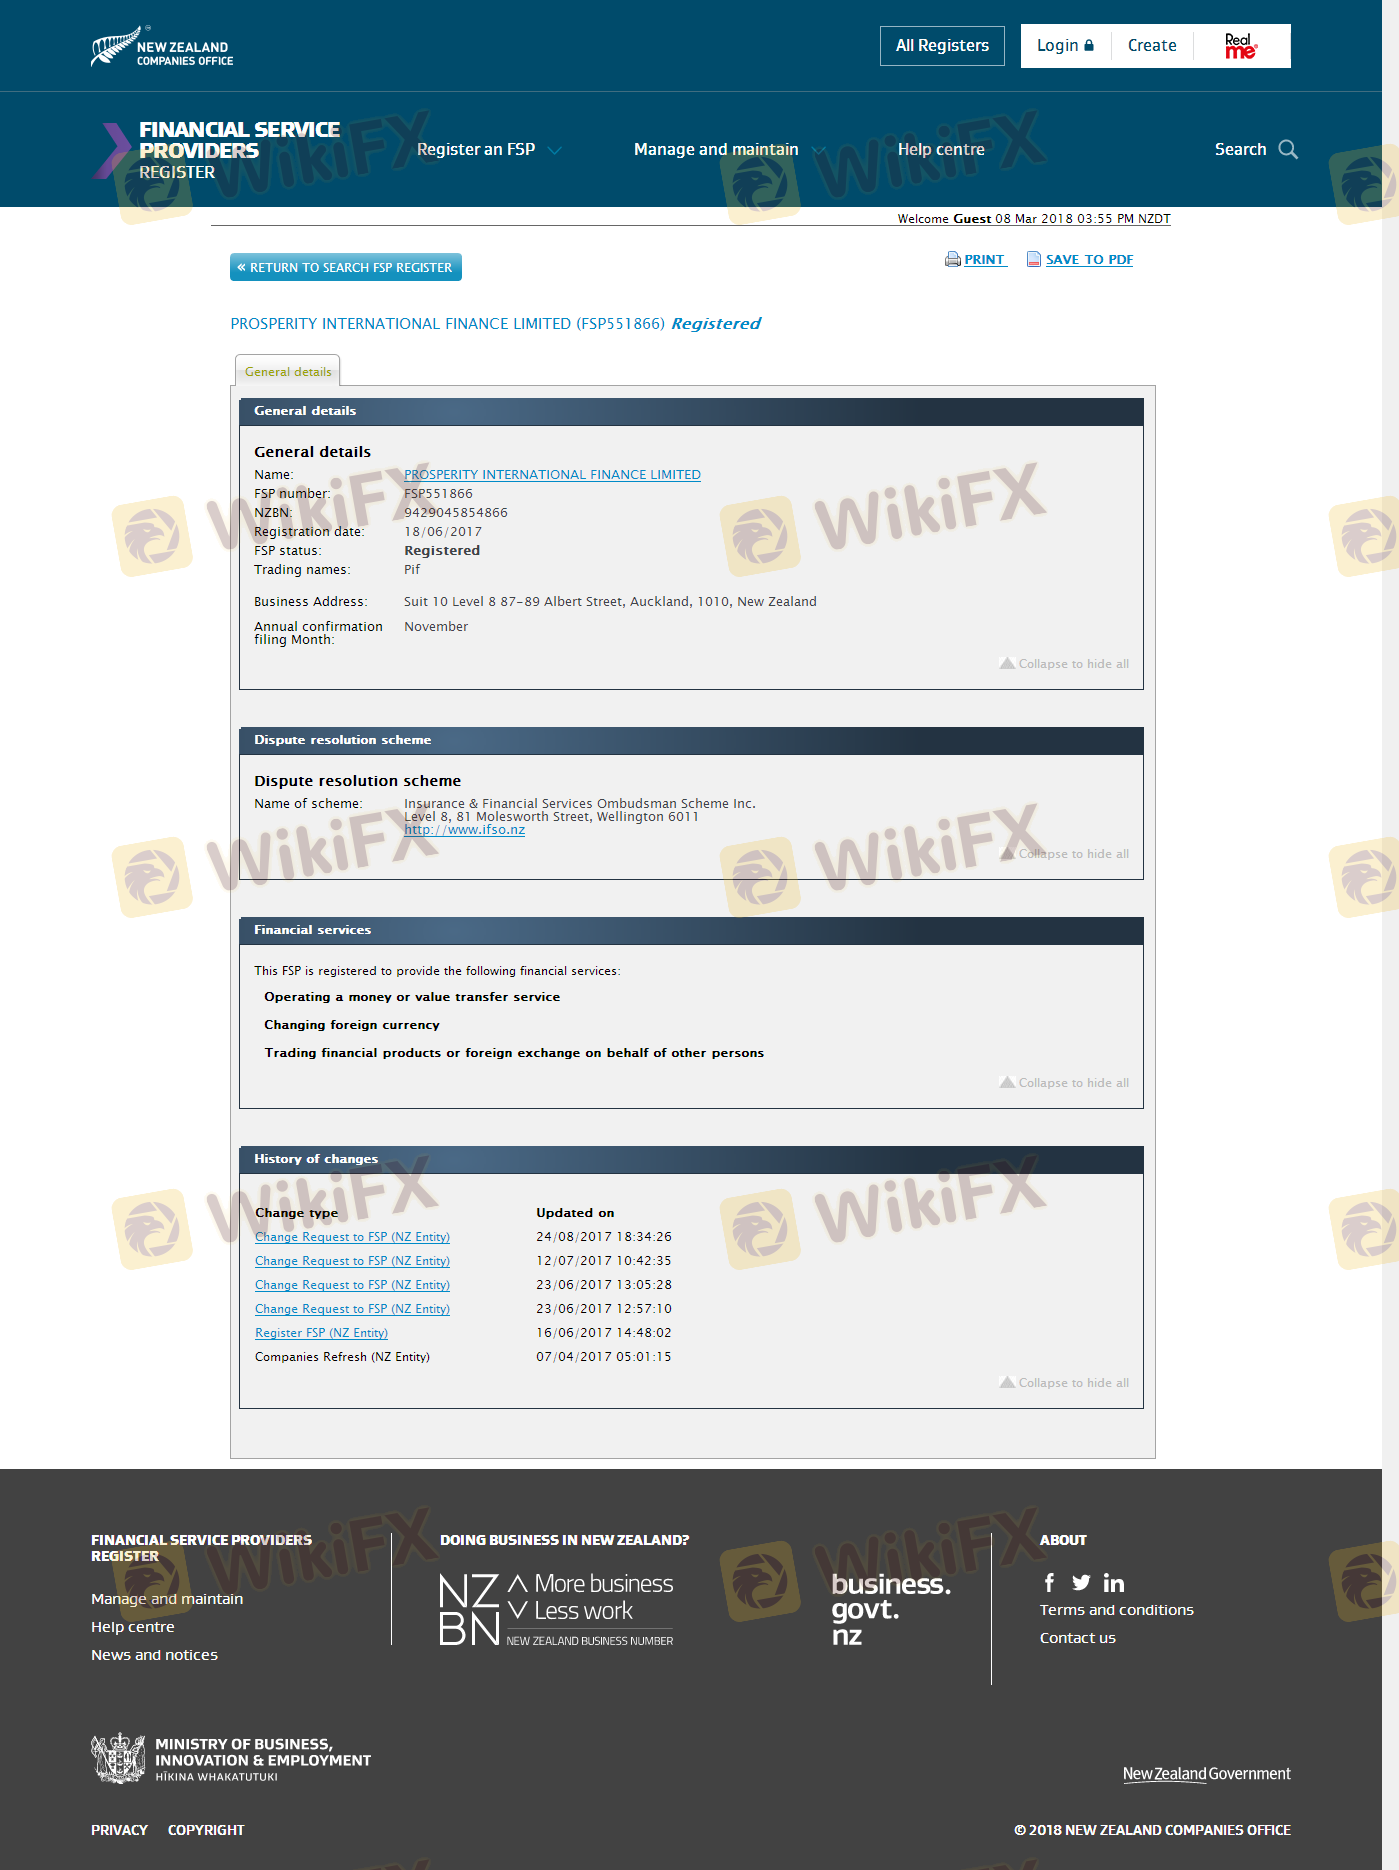Click the New Zealand Companies Office logo

coord(162,47)
